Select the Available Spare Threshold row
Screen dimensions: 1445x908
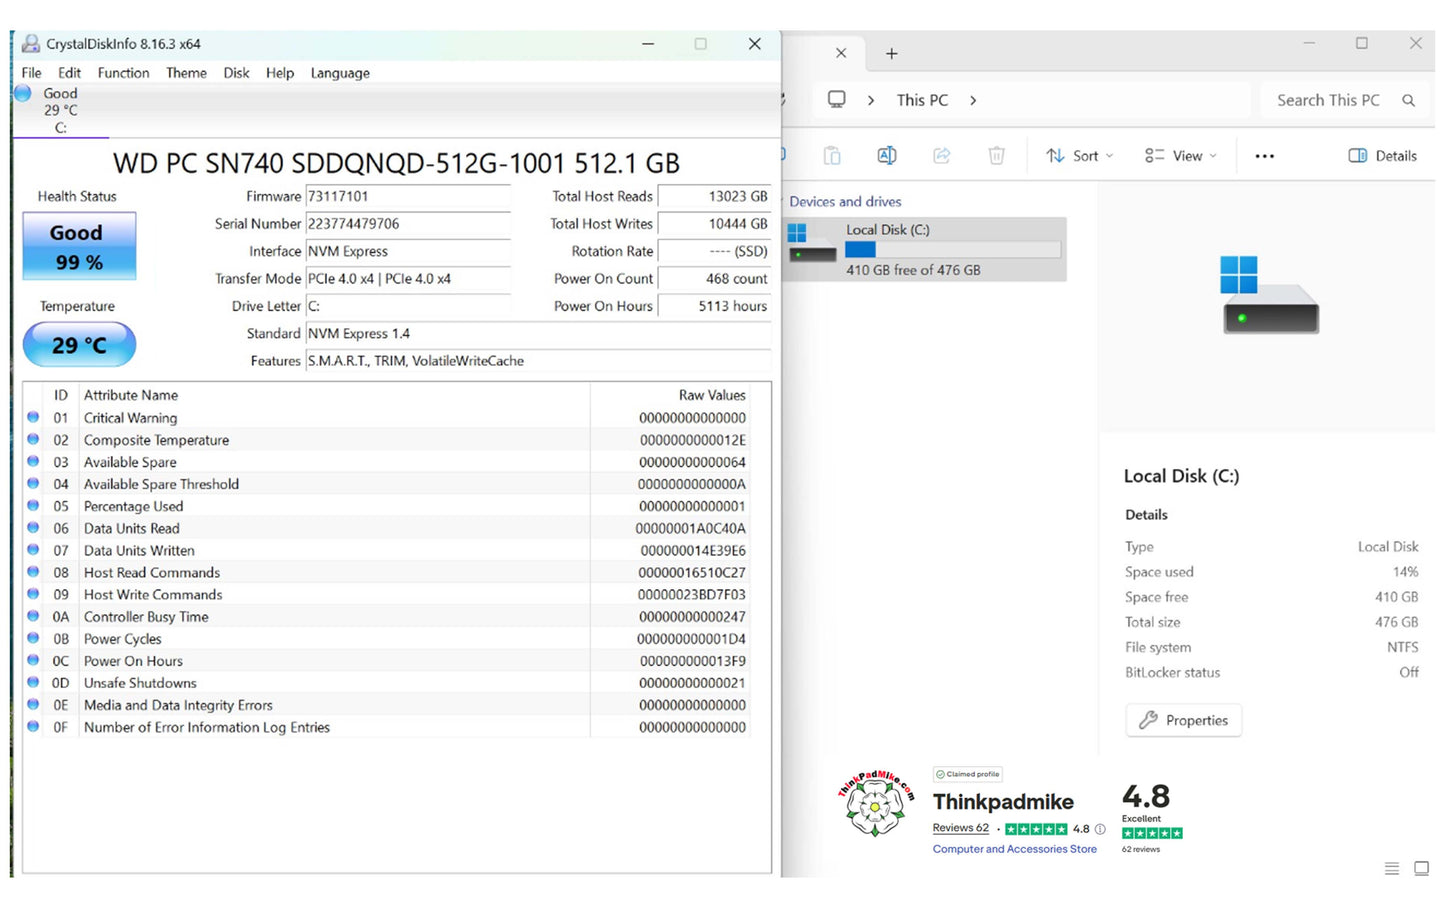pos(387,484)
